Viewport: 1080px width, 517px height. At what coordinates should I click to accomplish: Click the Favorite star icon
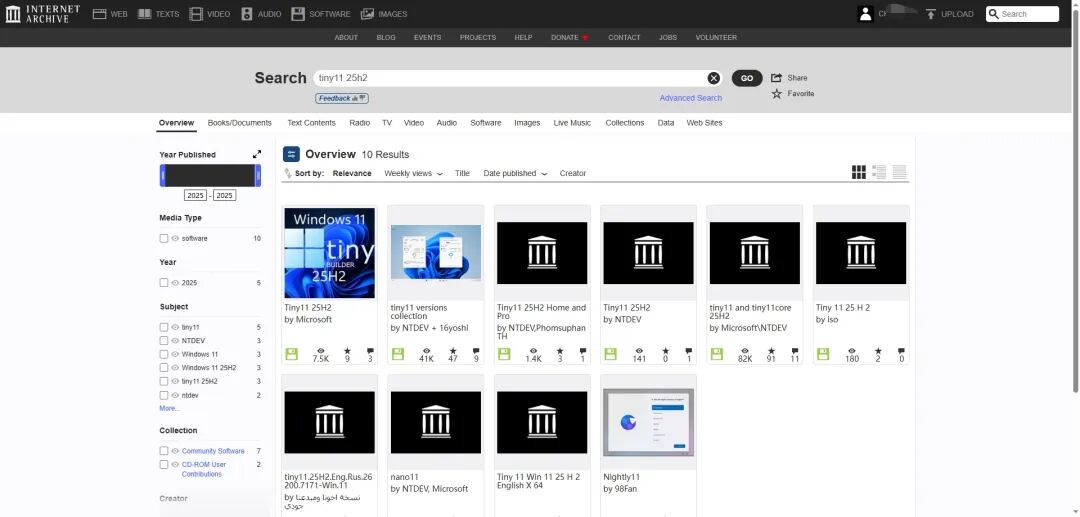[x=776, y=94]
